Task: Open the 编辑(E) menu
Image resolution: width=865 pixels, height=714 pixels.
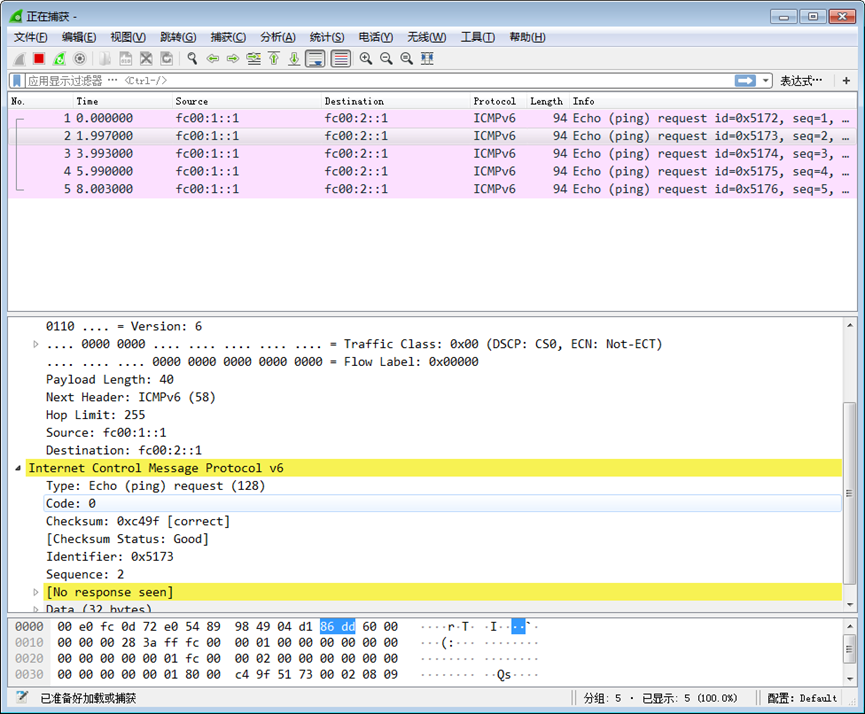Action: pos(79,37)
